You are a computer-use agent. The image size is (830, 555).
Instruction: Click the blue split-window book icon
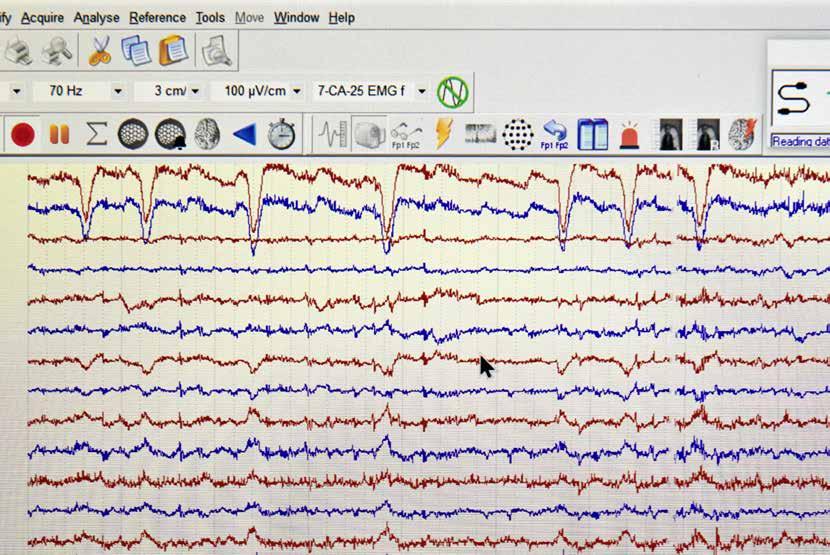pos(592,135)
